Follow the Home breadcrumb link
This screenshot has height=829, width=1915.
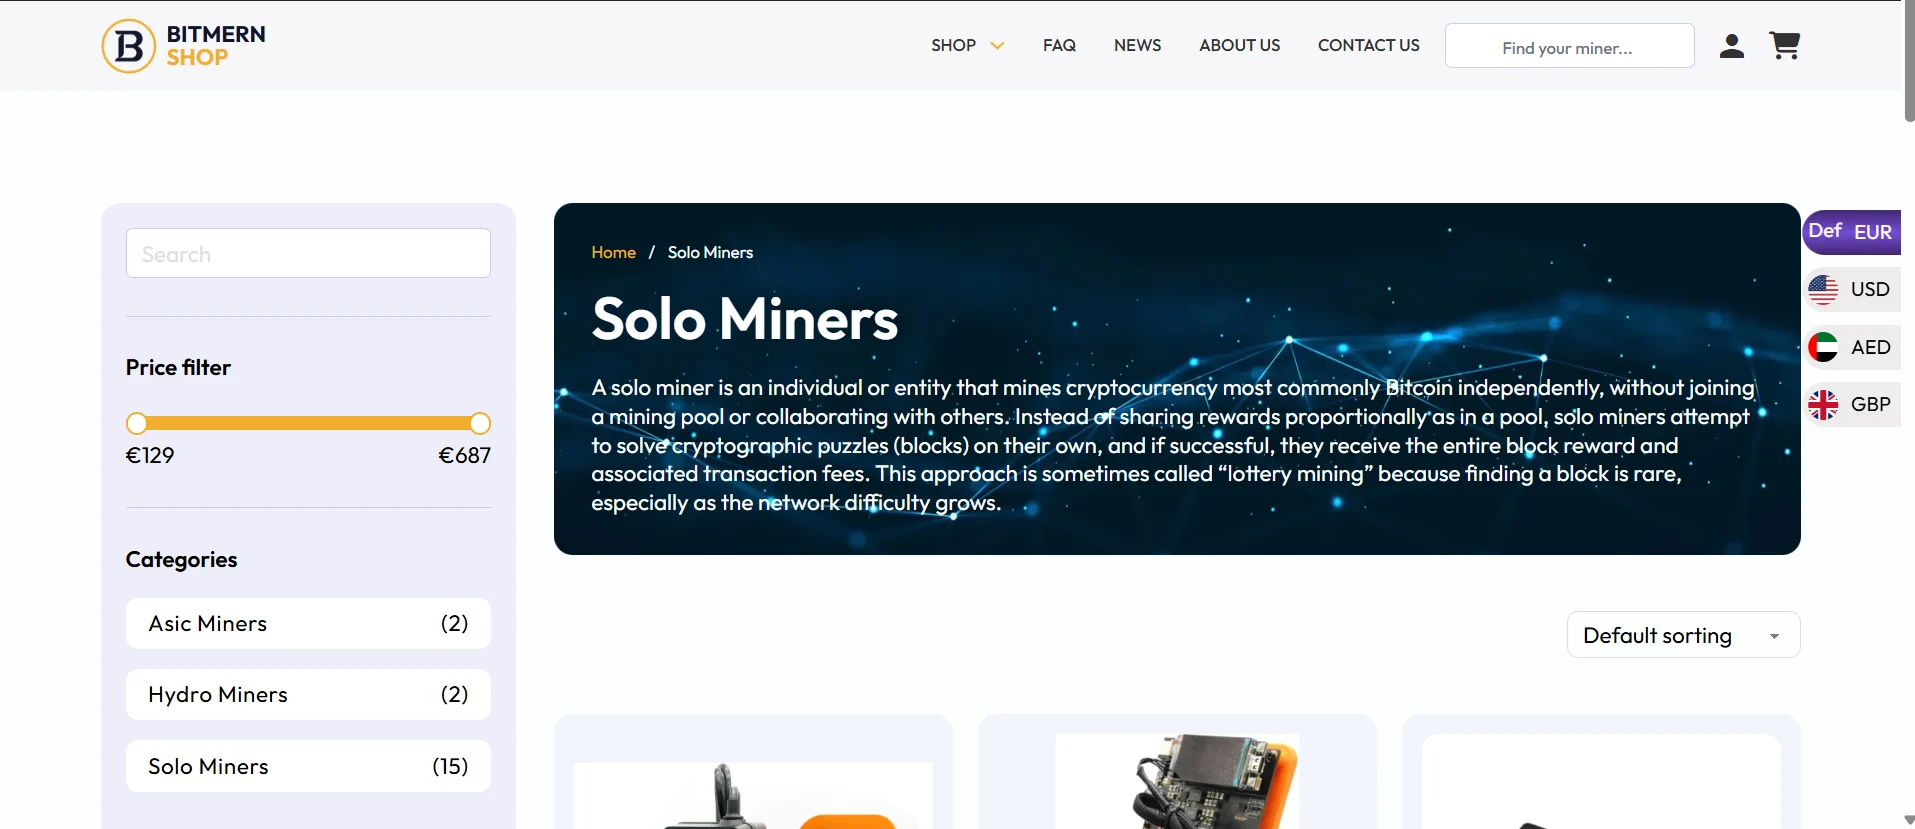click(x=613, y=253)
